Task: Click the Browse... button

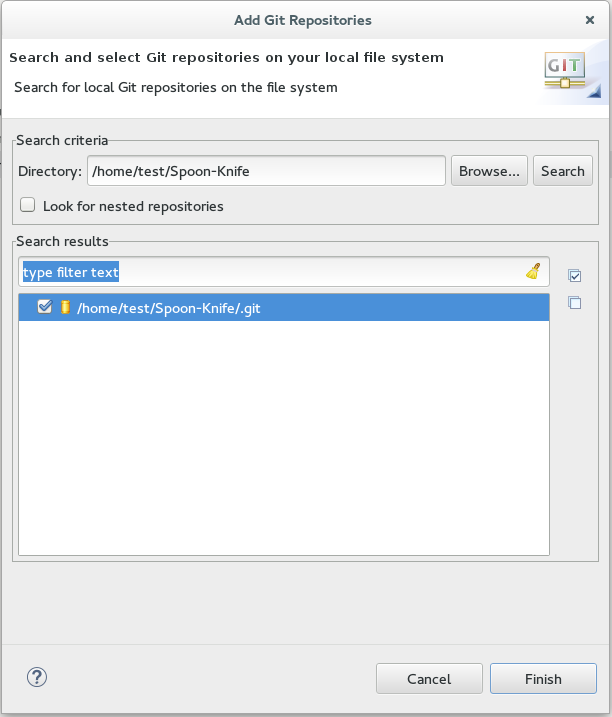Action: tap(489, 171)
